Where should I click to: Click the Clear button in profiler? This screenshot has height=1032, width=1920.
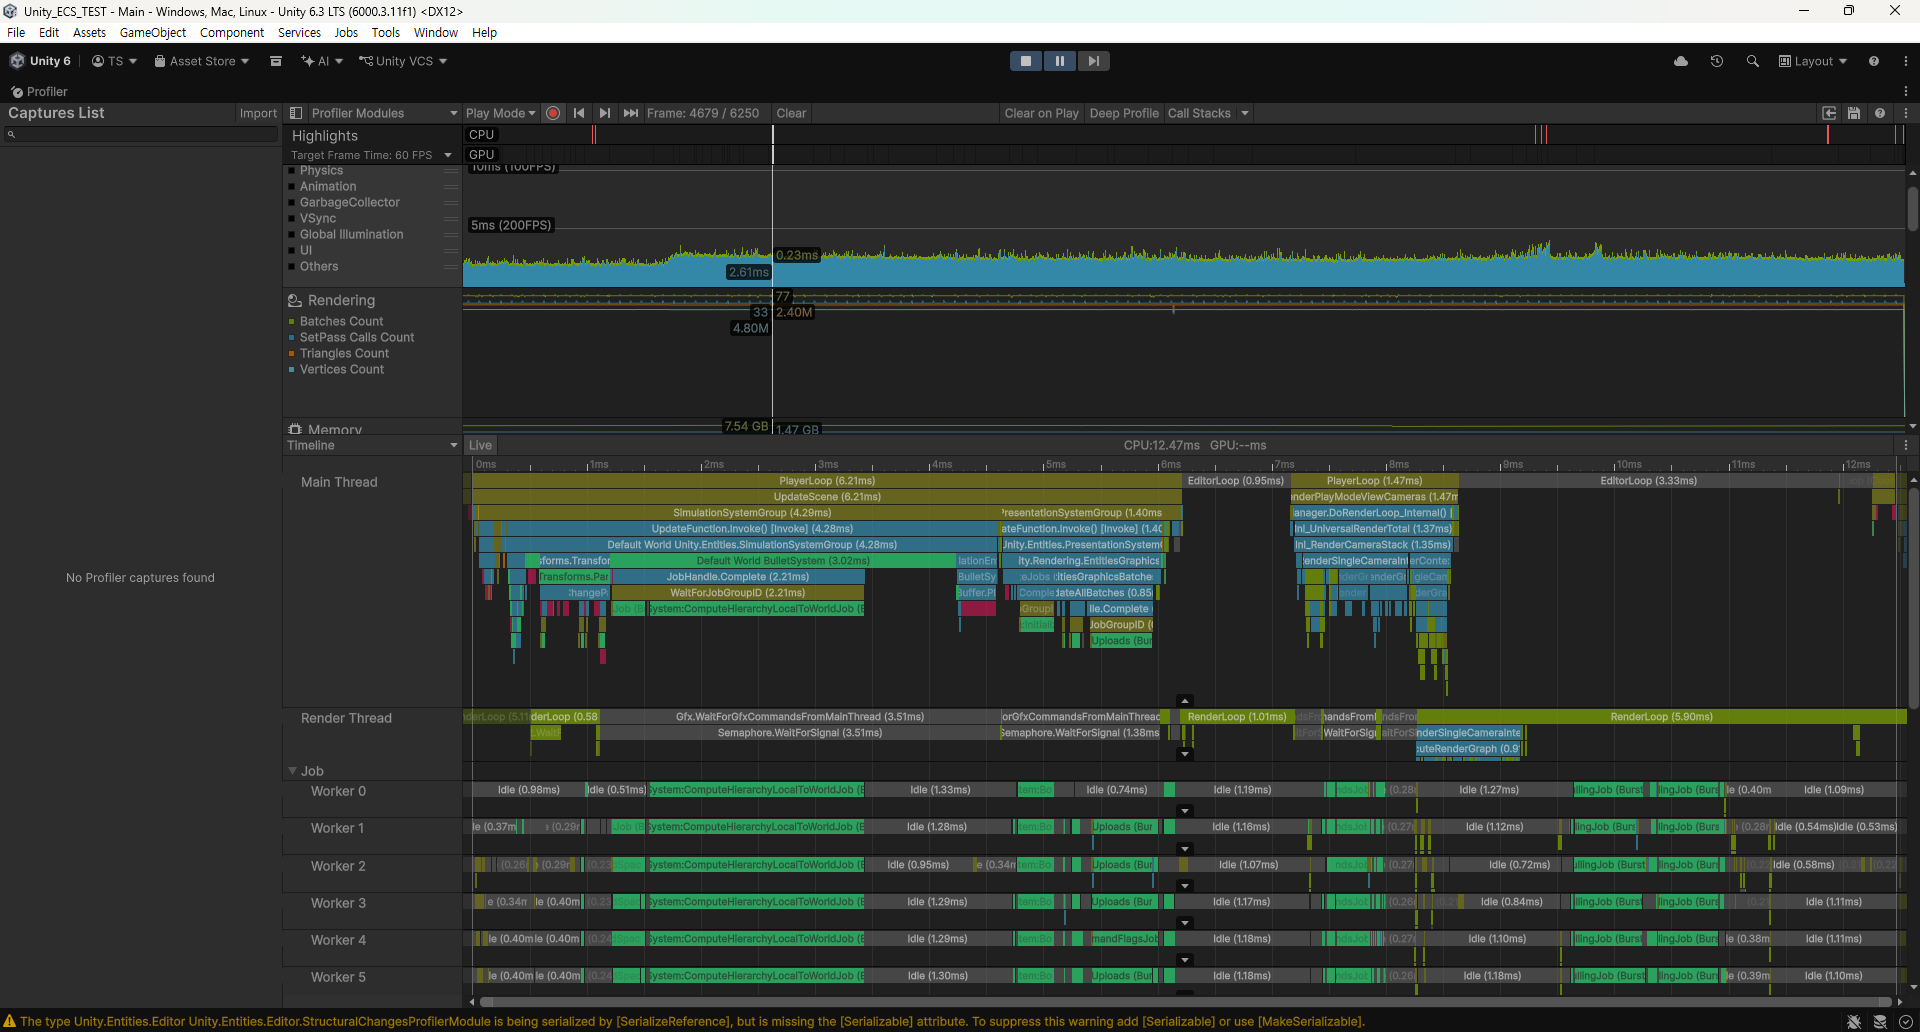click(791, 113)
